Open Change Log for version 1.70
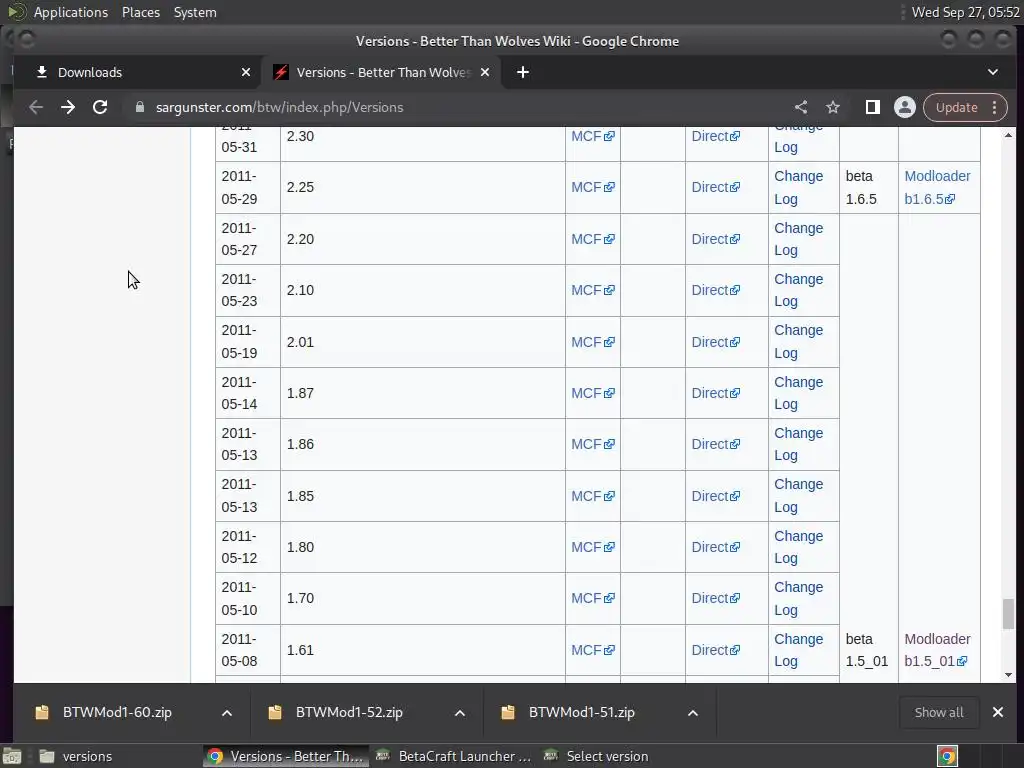This screenshot has height=768, width=1024. point(798,598)
